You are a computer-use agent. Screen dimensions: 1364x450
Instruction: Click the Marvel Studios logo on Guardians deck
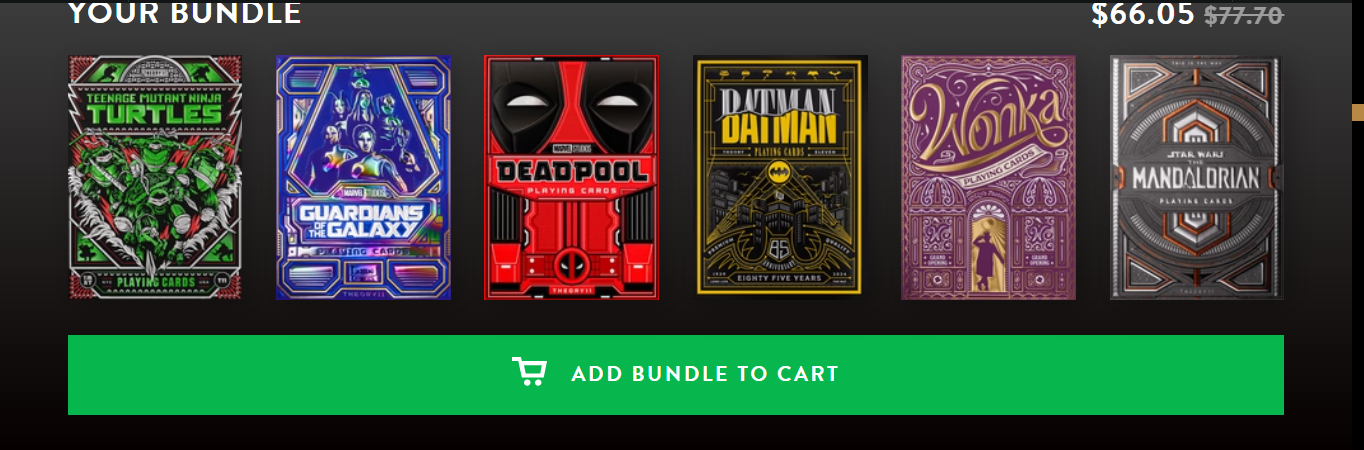tap(363, 192)
